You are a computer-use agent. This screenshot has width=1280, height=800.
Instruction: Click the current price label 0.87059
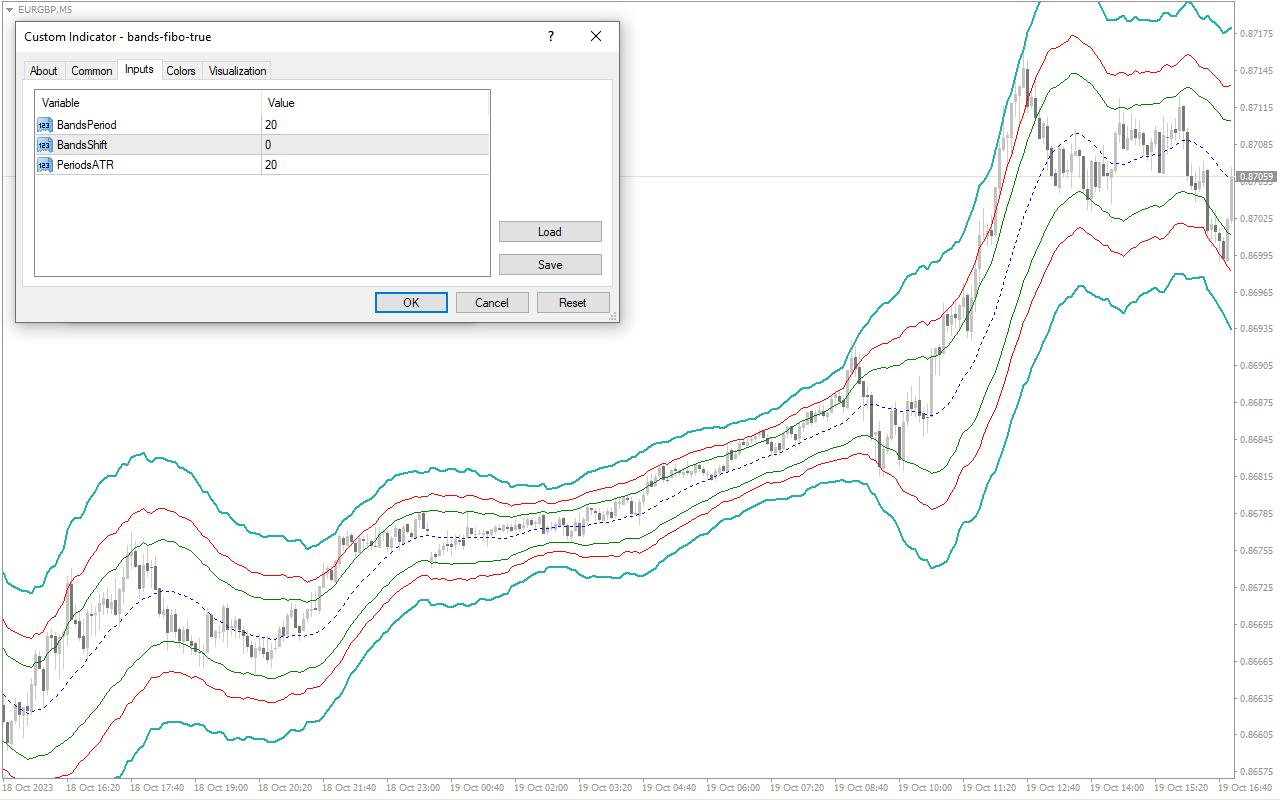coord(1257,177)
